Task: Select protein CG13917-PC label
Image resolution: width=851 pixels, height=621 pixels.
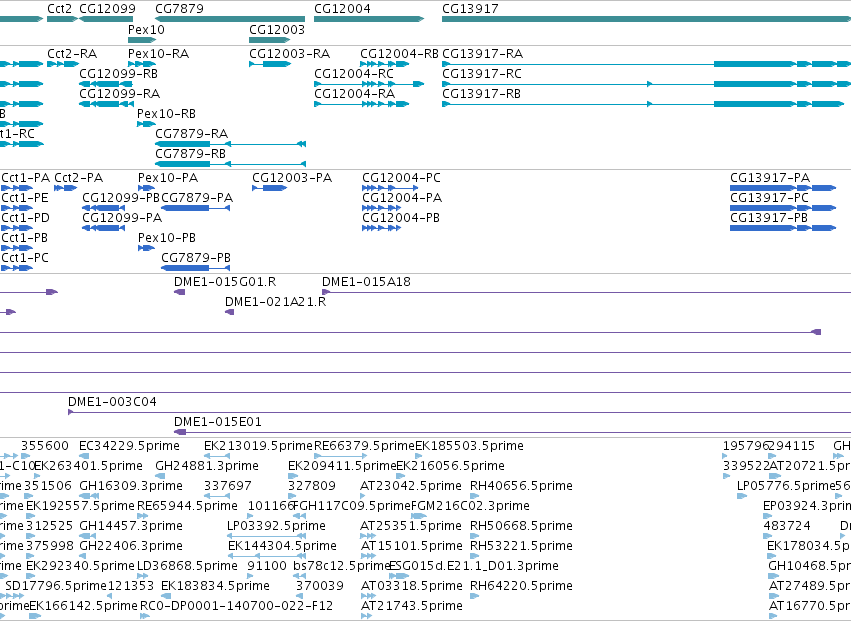Action: (769, 198)
